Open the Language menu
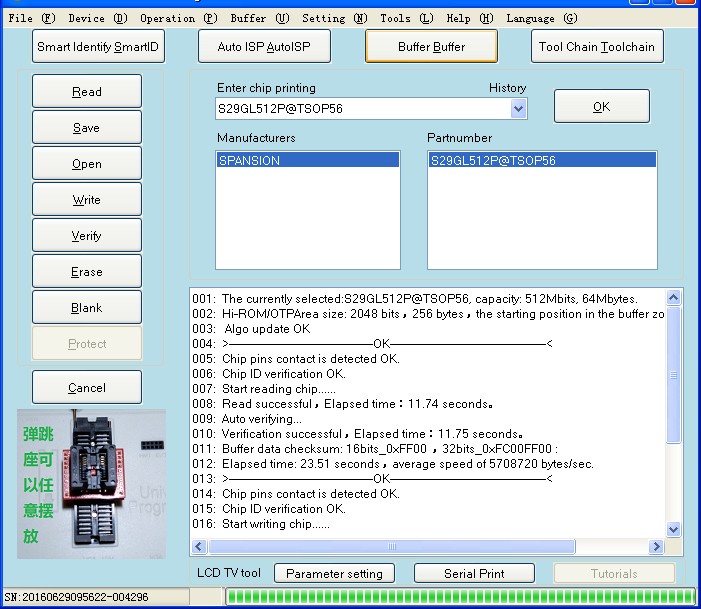 coord(541,18)
